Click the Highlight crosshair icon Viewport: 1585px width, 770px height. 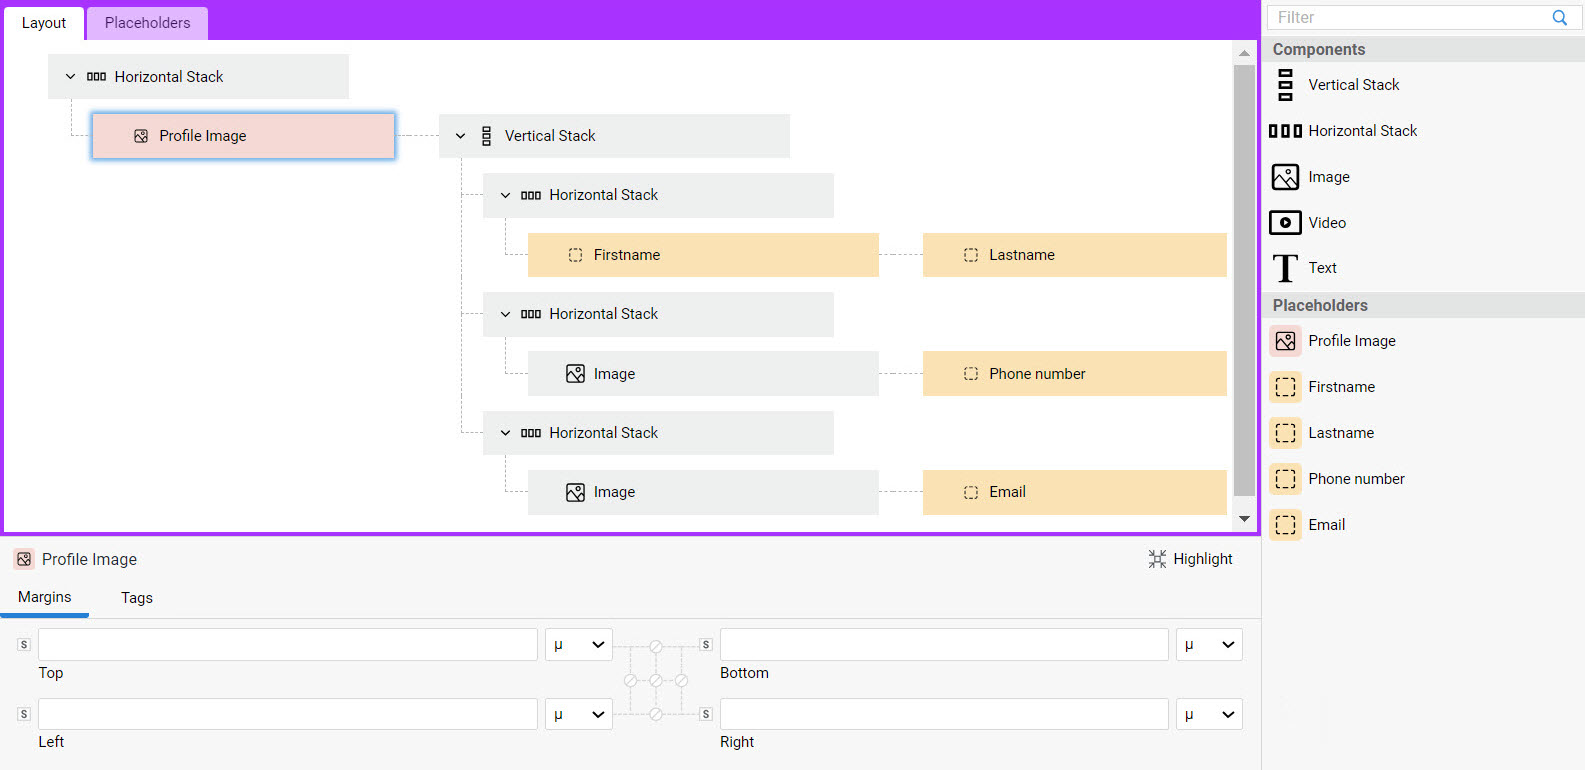[1157, 559]
